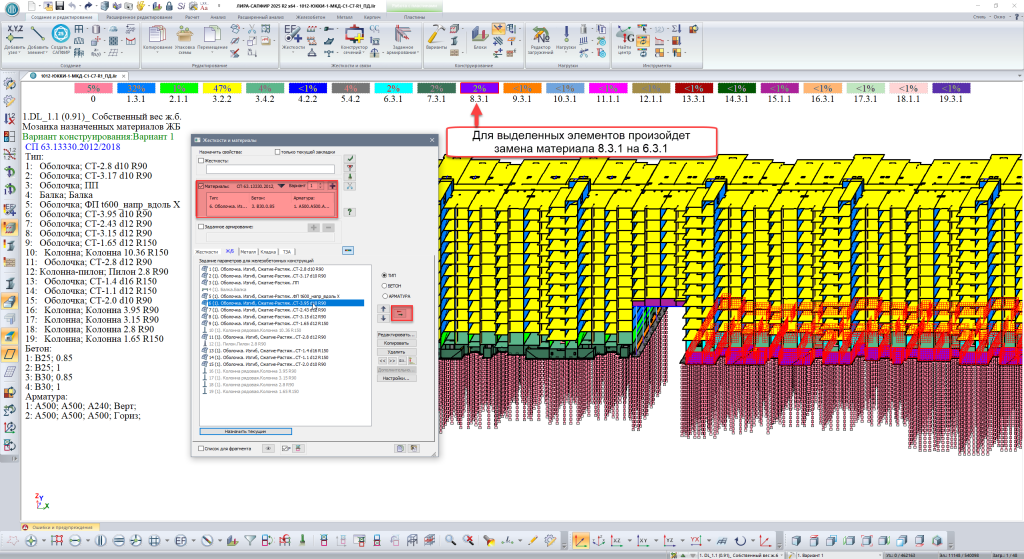
Task: Click the 'Копировать' button in dialog
Action: click(397, 343)
